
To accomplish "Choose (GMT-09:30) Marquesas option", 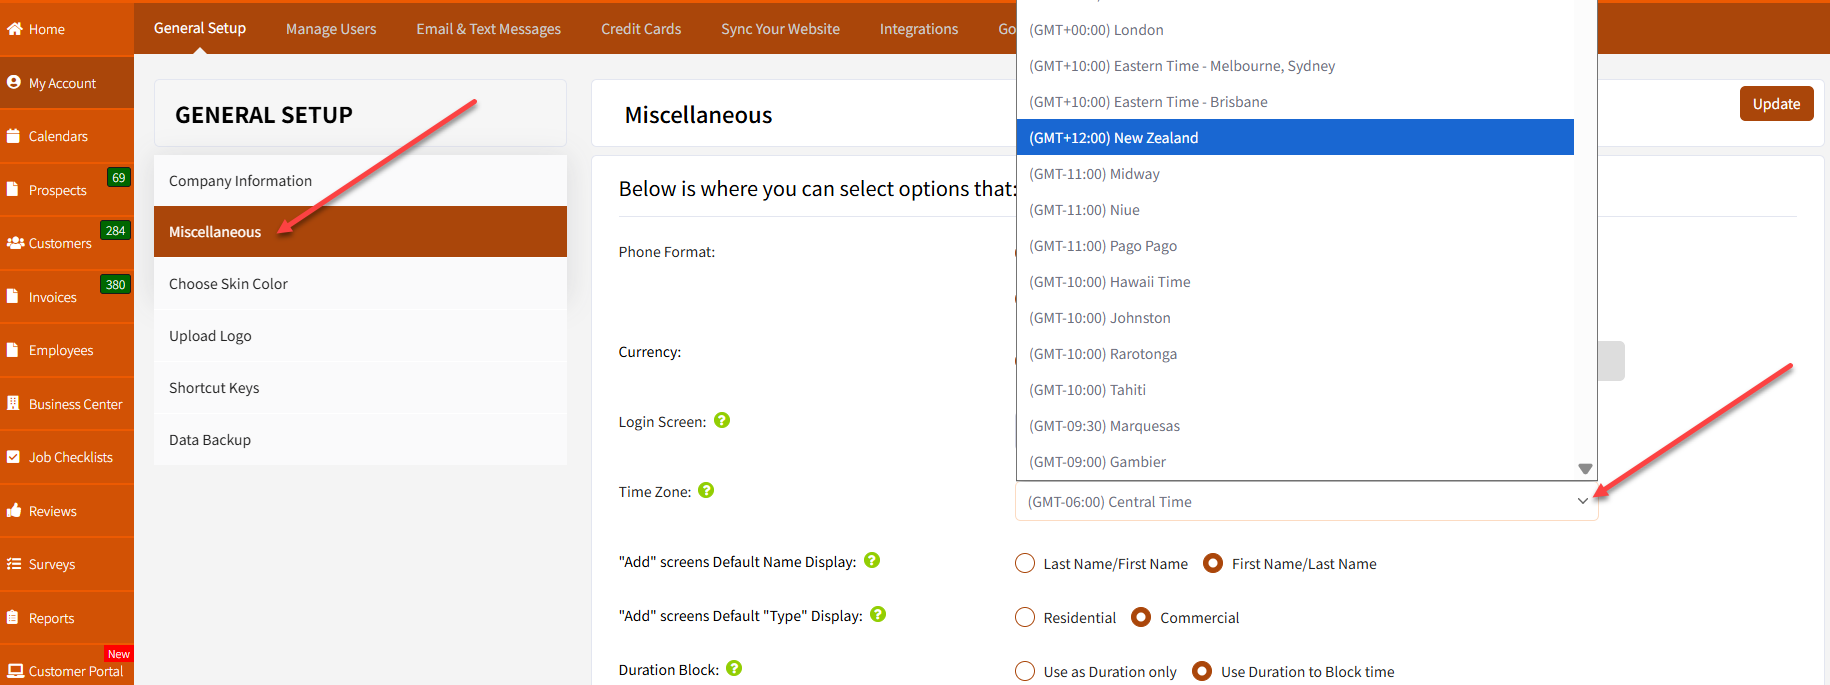I will [1295, 426].
